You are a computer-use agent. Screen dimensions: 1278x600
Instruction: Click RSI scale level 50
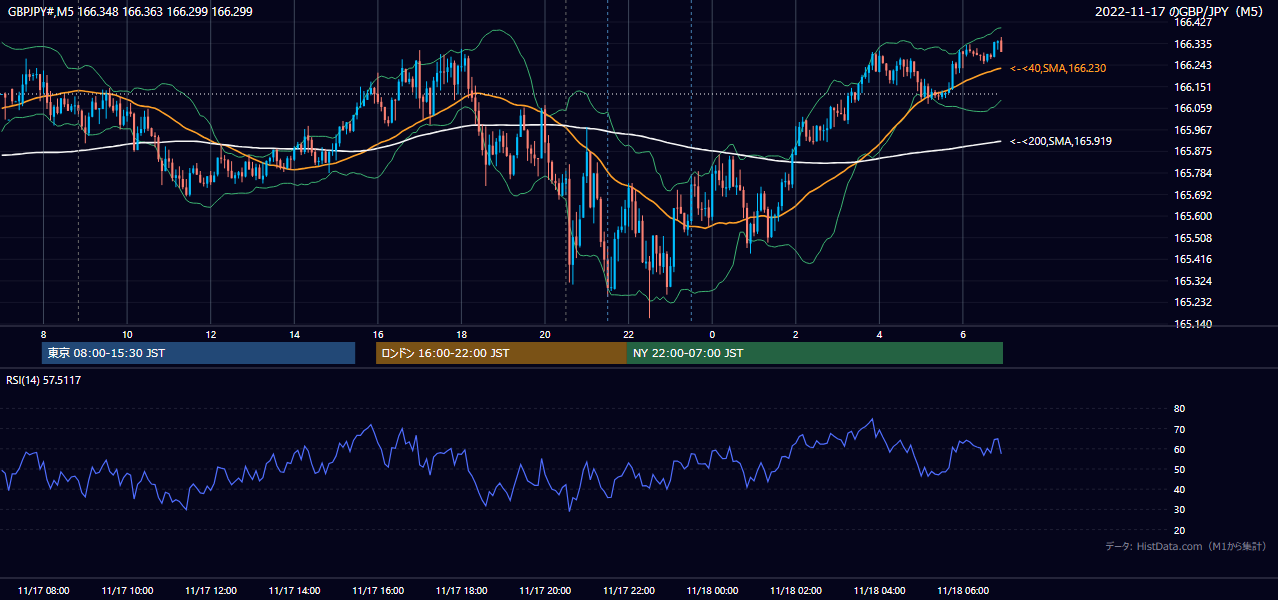pyautogui.click(x=1180, y=469)
